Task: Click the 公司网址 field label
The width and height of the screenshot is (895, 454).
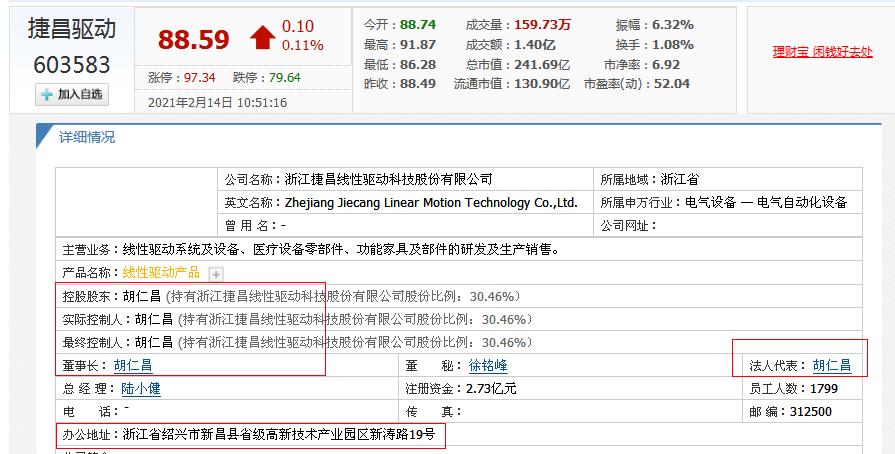Action: click(x=628, y=226)
